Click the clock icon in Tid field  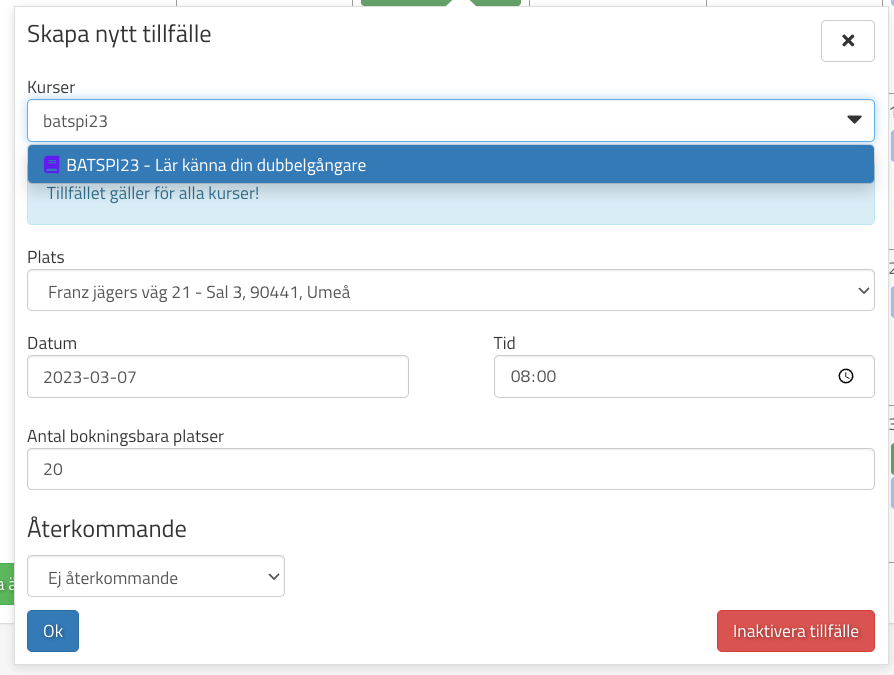pos(846,377)
